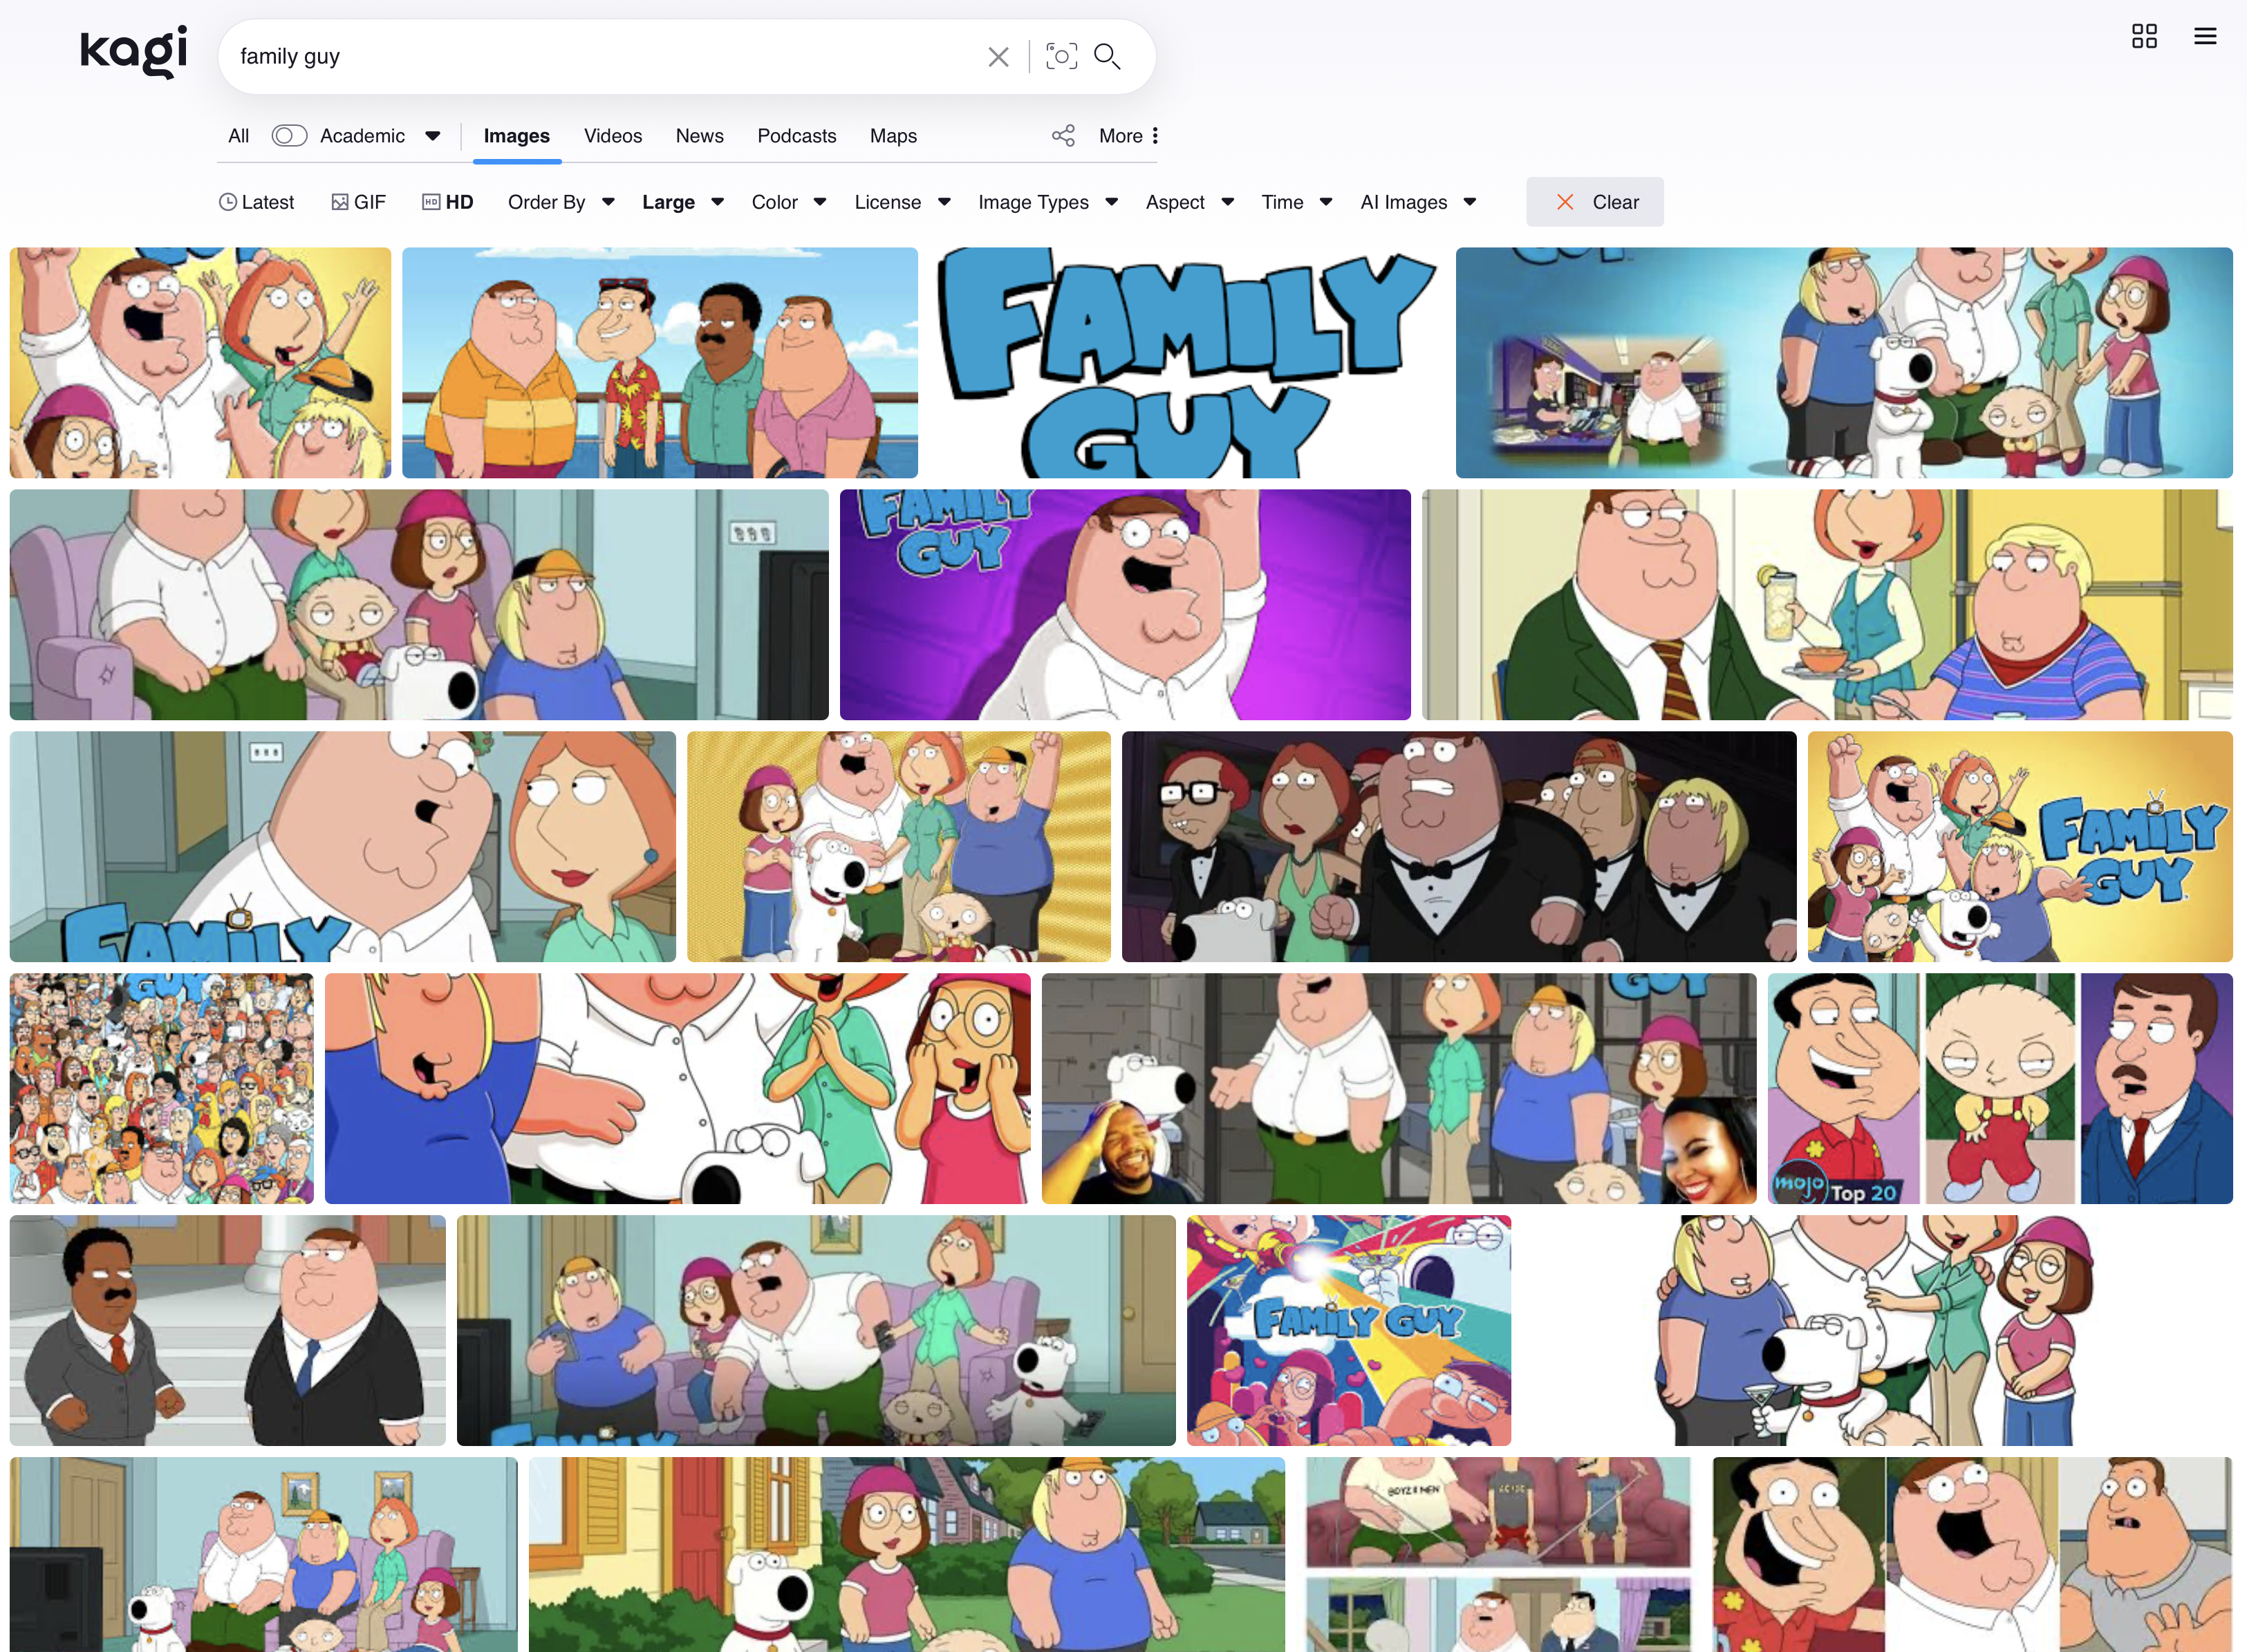Click the Clear filters button
Image resolution: width=2247 pixels, height=1652 pixels.
tap(1594, 202)
